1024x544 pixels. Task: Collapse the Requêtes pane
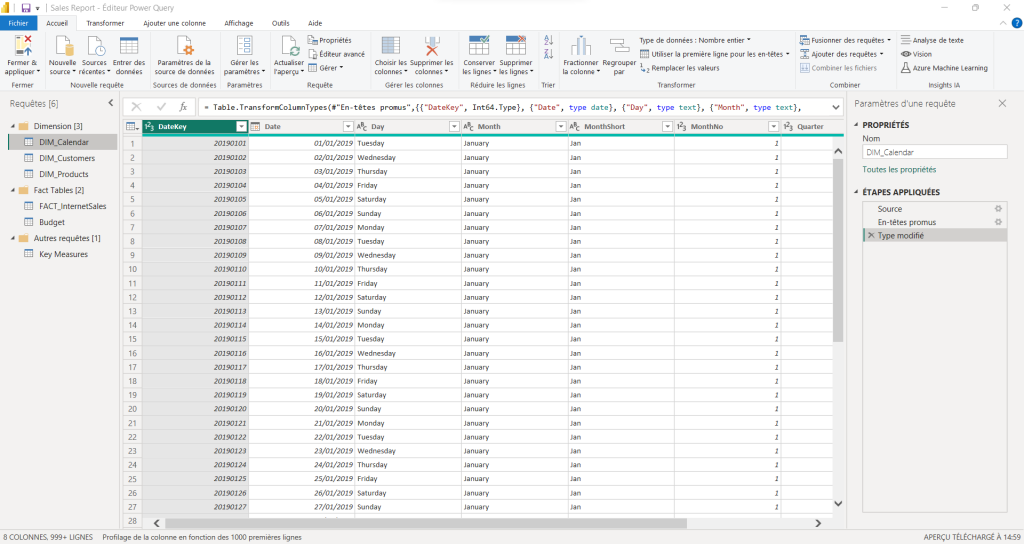pyautogui.click(x=110, y=103)
